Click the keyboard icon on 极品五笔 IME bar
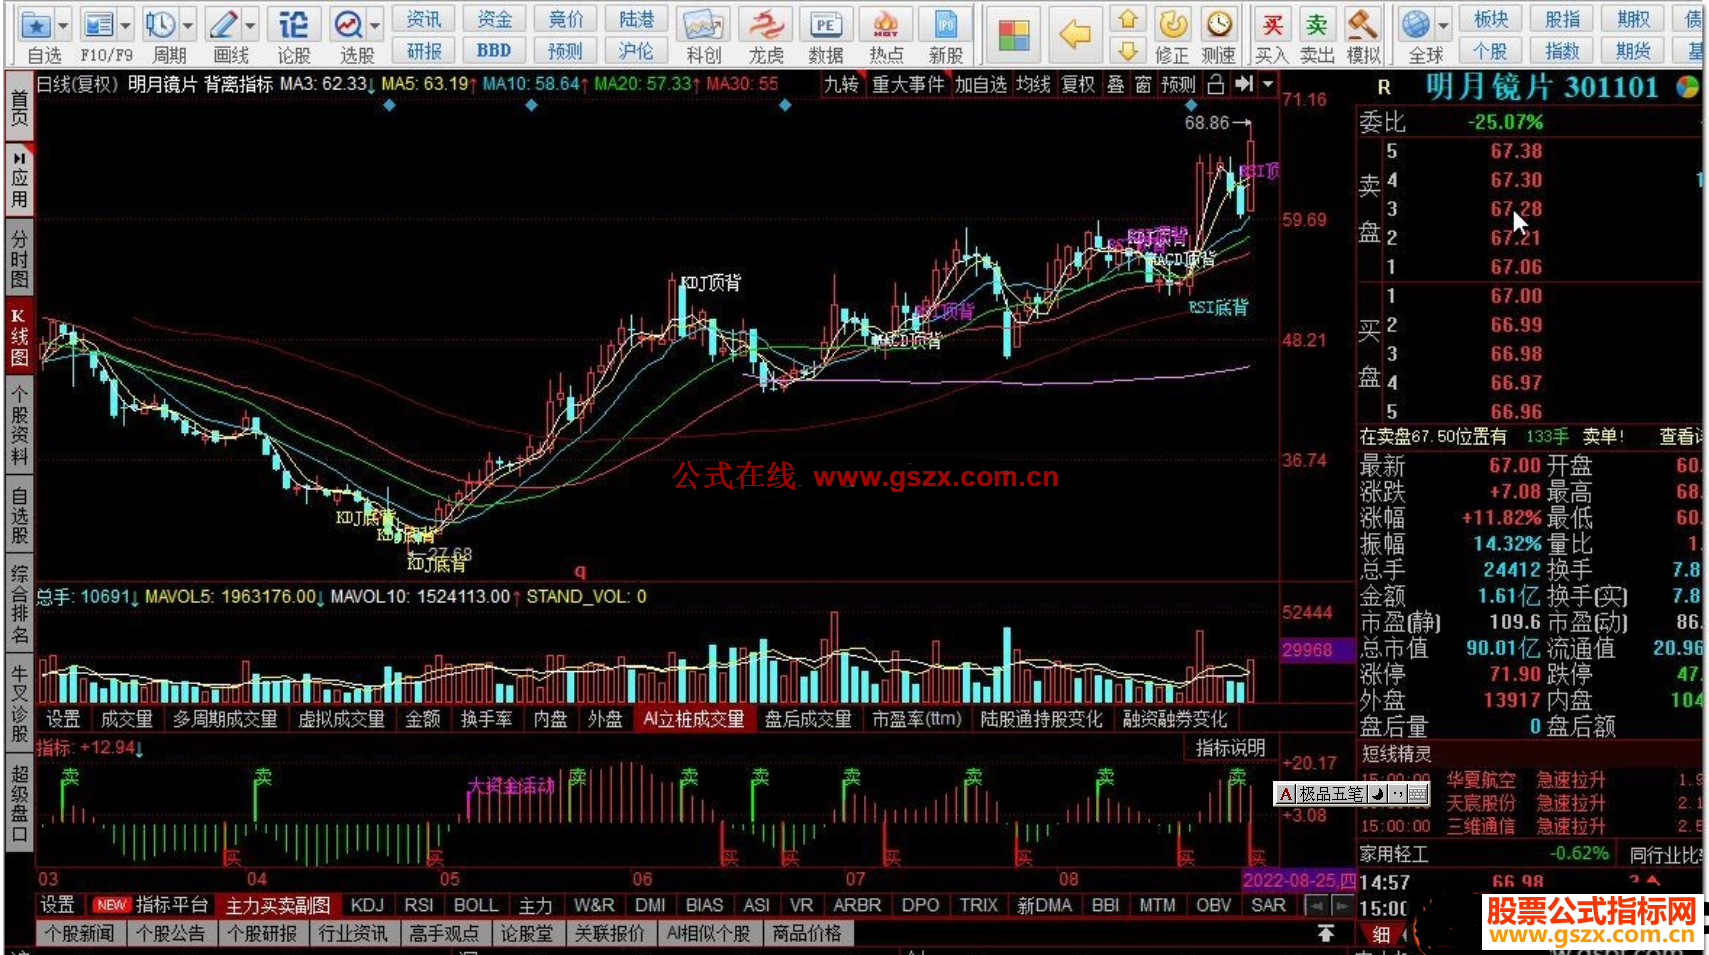 point(1417,794)
